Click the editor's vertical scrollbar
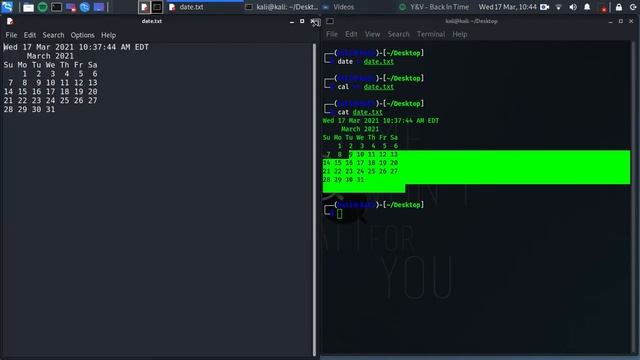Image resolution: width=640 pixels, height=360 pixels. coord(314,200)
